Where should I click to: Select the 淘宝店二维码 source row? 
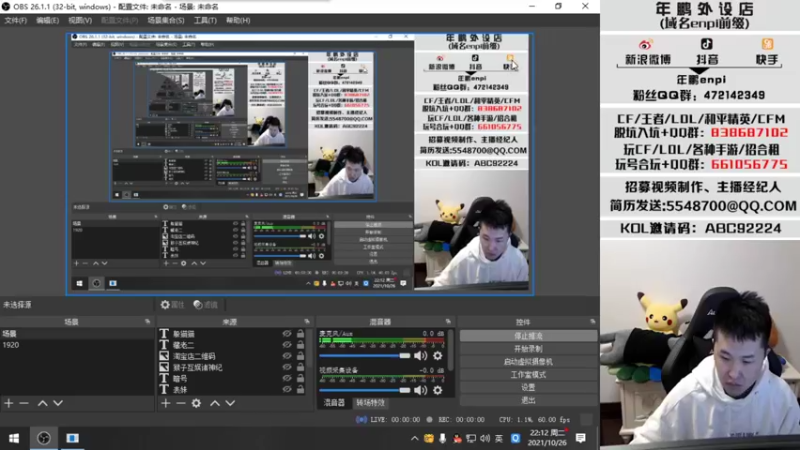232,356
